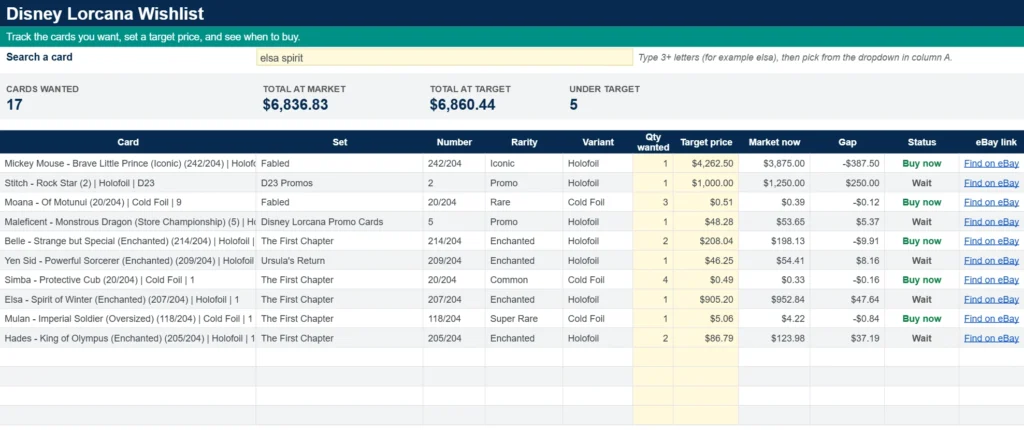
Task: Click gap value -$387.50 cell
Action: tap(848, 163)
